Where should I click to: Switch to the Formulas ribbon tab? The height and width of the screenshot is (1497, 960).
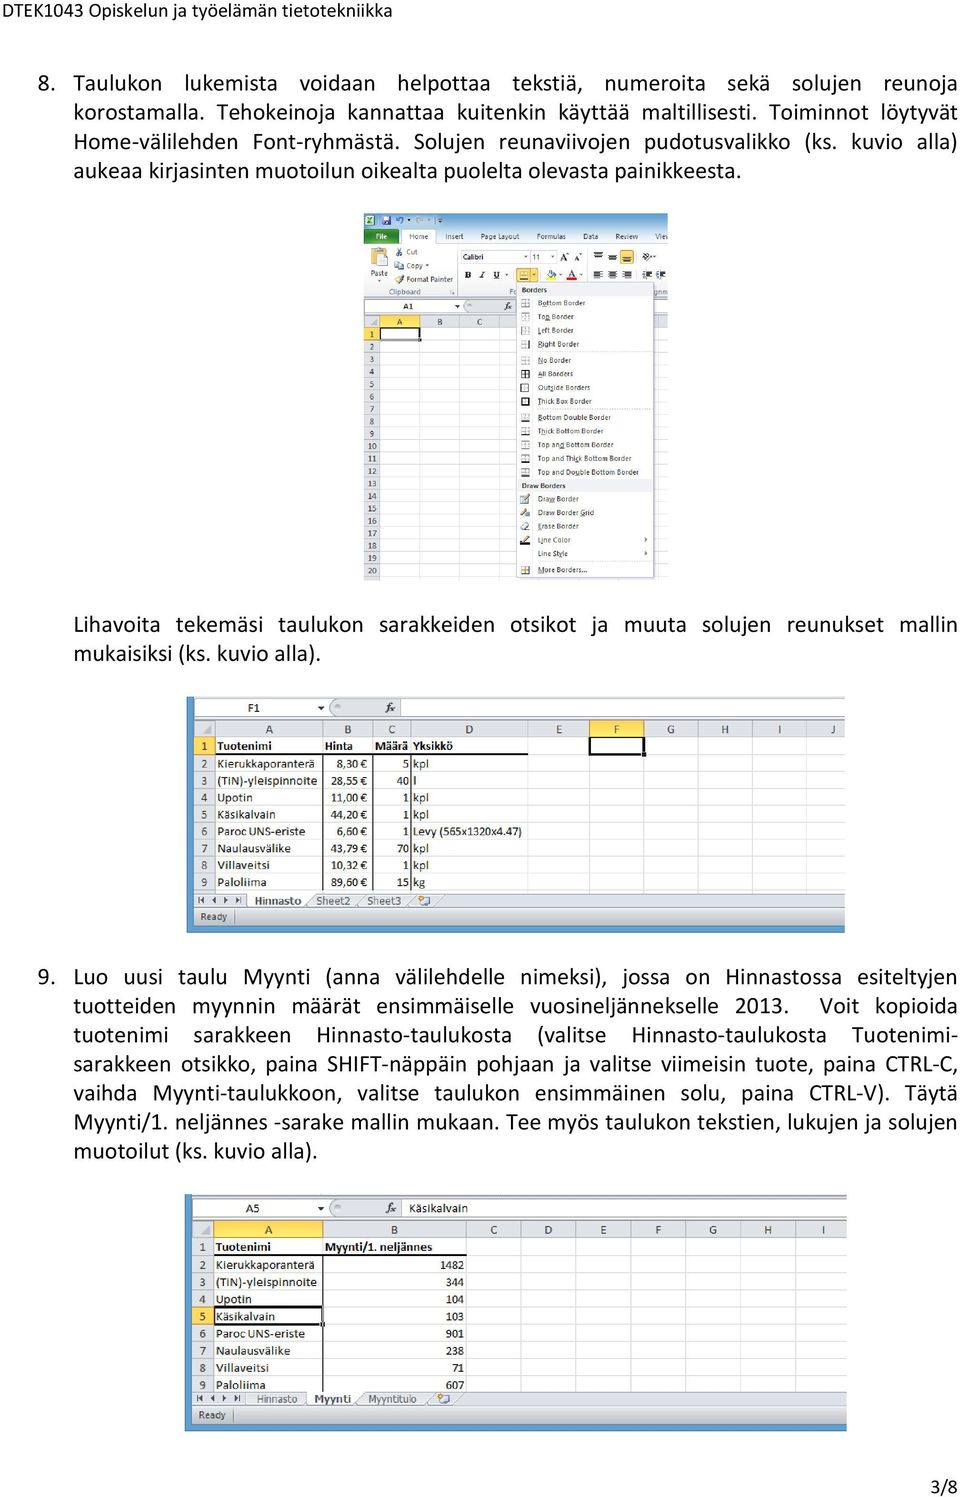point(551,237)
